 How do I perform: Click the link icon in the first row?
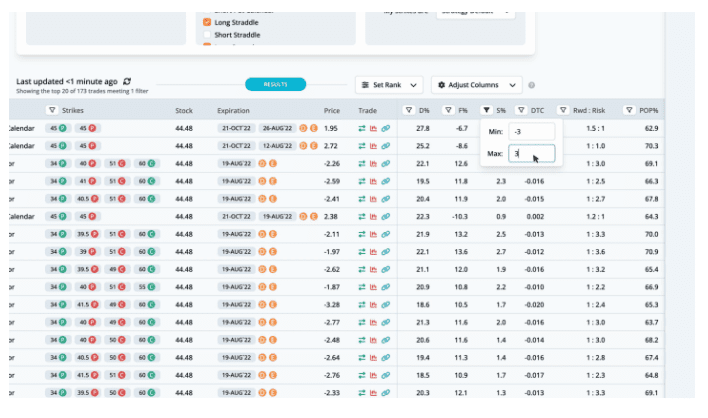pyautogui.click(x=386, y=129)
